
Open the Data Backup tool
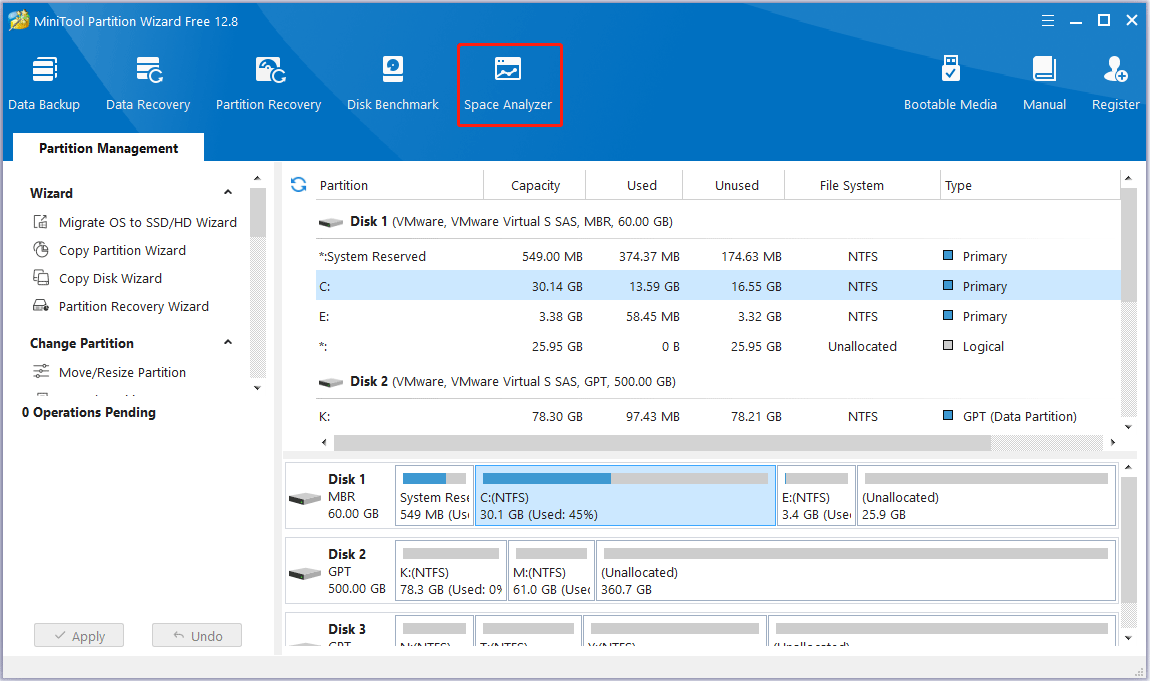pos(44,84)
